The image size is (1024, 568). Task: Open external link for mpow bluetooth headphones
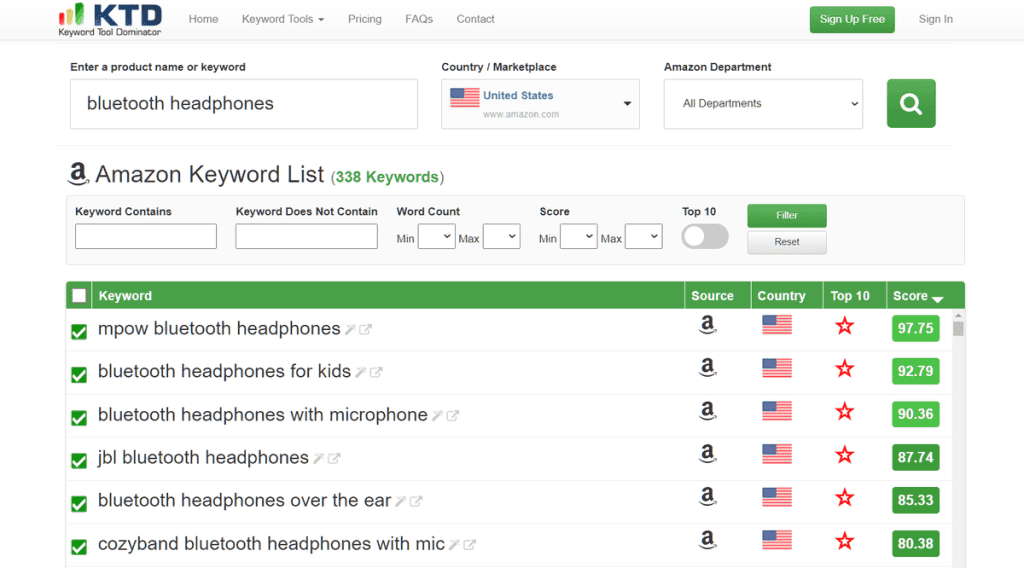tap(366, 330)
